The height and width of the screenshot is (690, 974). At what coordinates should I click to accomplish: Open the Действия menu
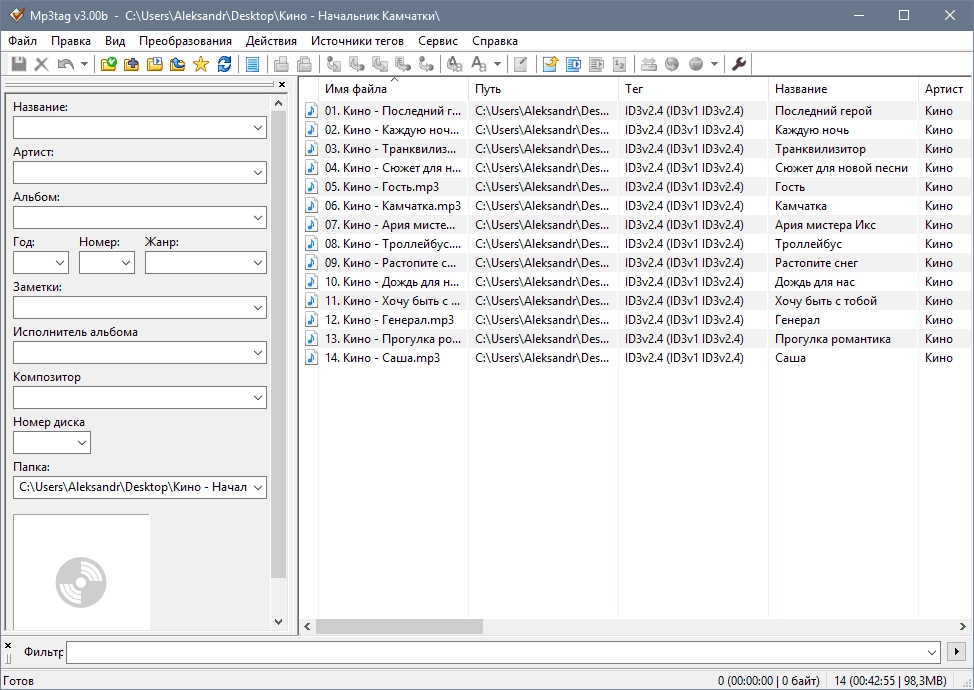[271, 41]
